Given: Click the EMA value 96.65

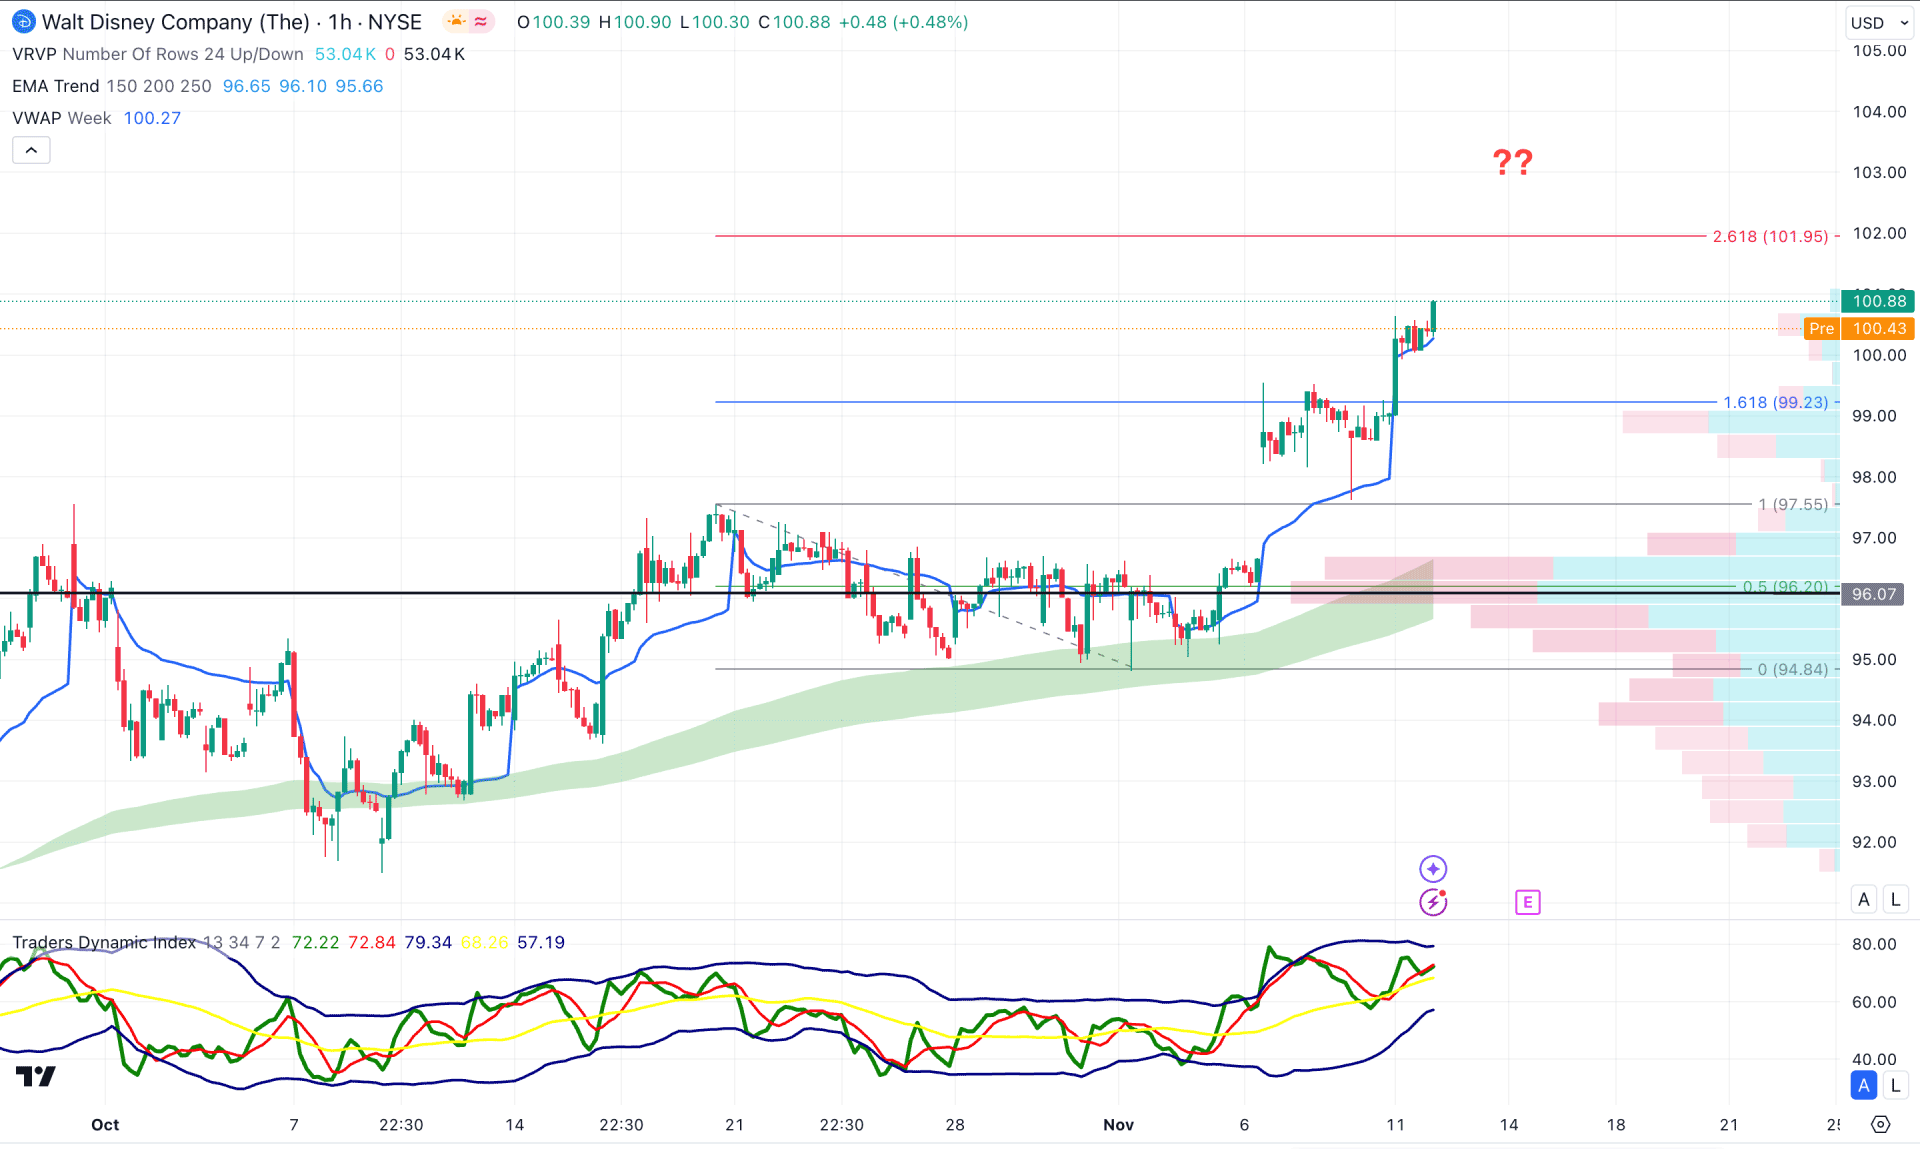Looking at the screenshot, I should (246, 86).
